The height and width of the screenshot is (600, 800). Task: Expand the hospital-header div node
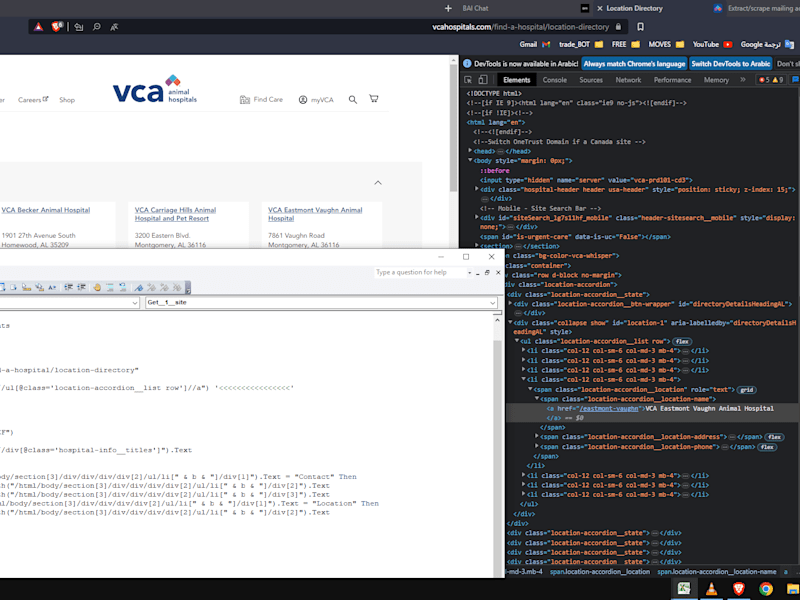477,189
